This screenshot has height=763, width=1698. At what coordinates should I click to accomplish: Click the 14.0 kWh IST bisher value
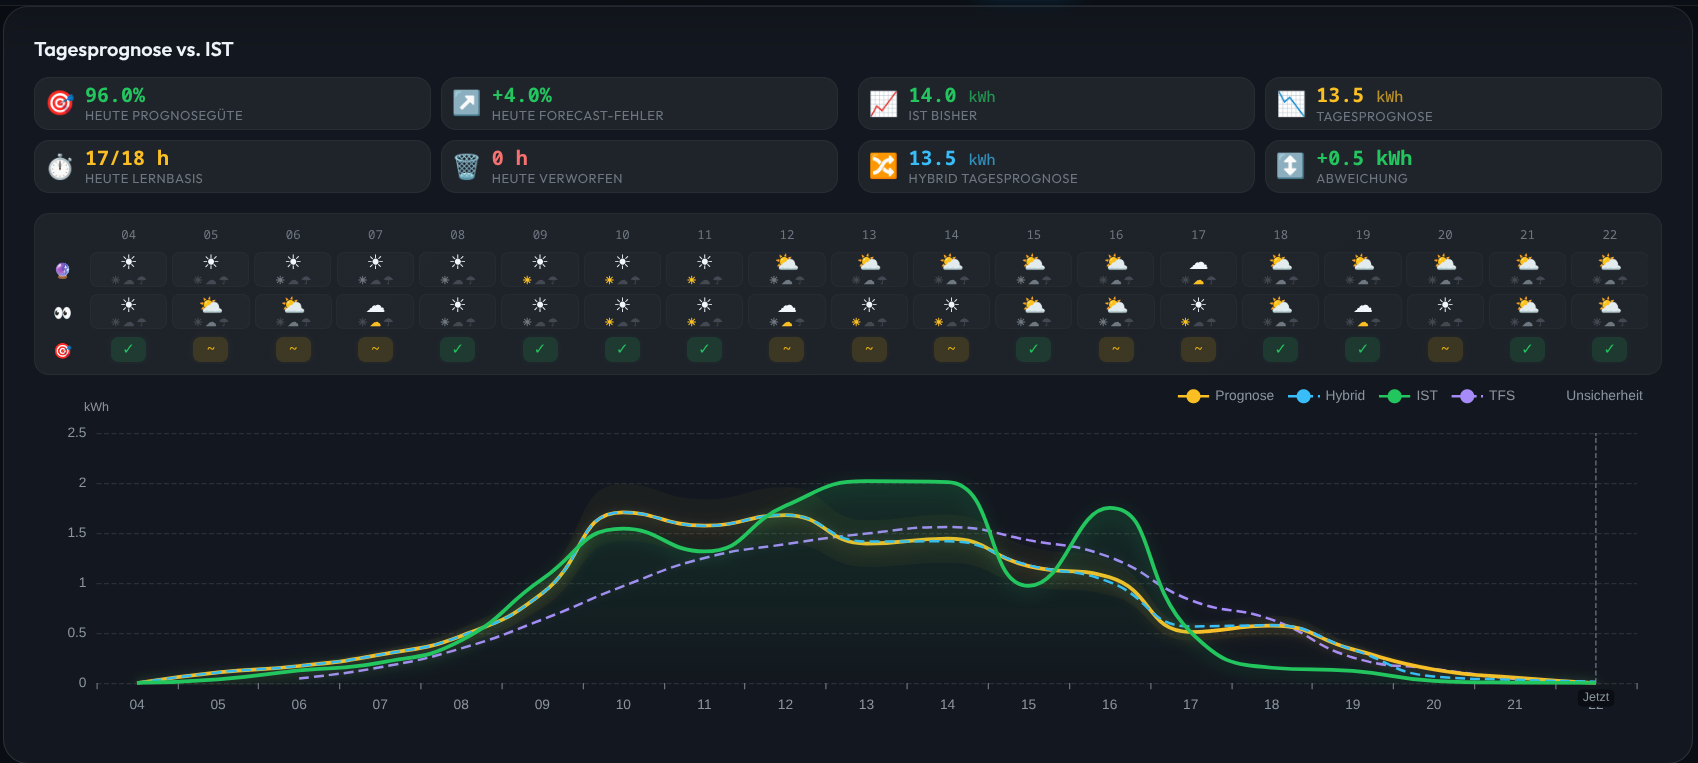pyautogui.click(x=952, y=95)
